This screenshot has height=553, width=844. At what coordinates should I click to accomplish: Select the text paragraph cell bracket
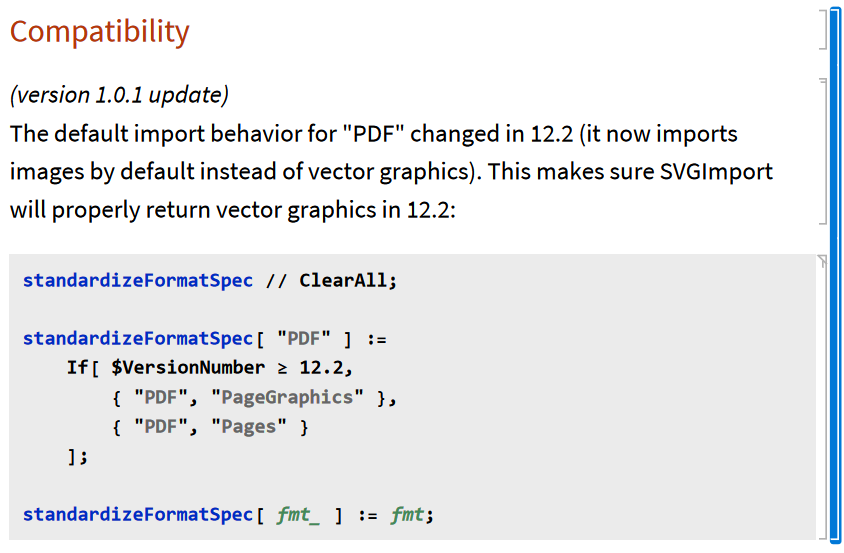(824, 151)
